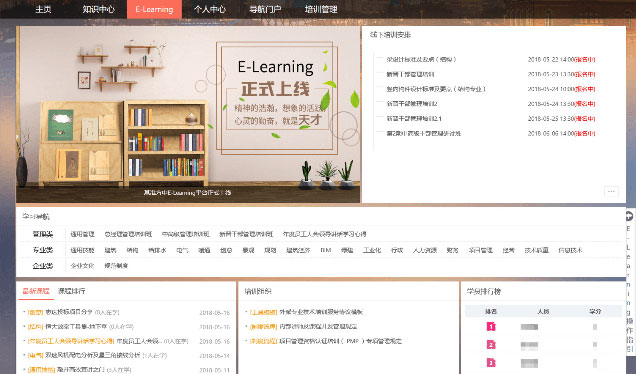Click the pink rank 2 badge
The height and width of the screenshot is (374, 636).
point(491,345)
